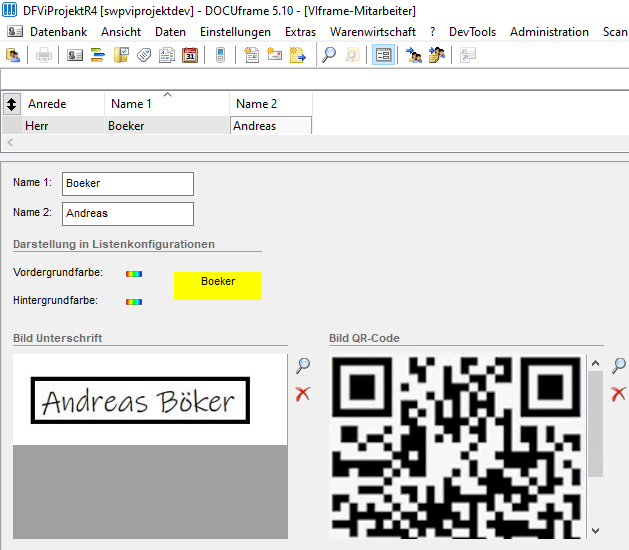Viewport: 629px width, 550px height.
Task: Click the stacked documents icon
Action: [166, 55]
